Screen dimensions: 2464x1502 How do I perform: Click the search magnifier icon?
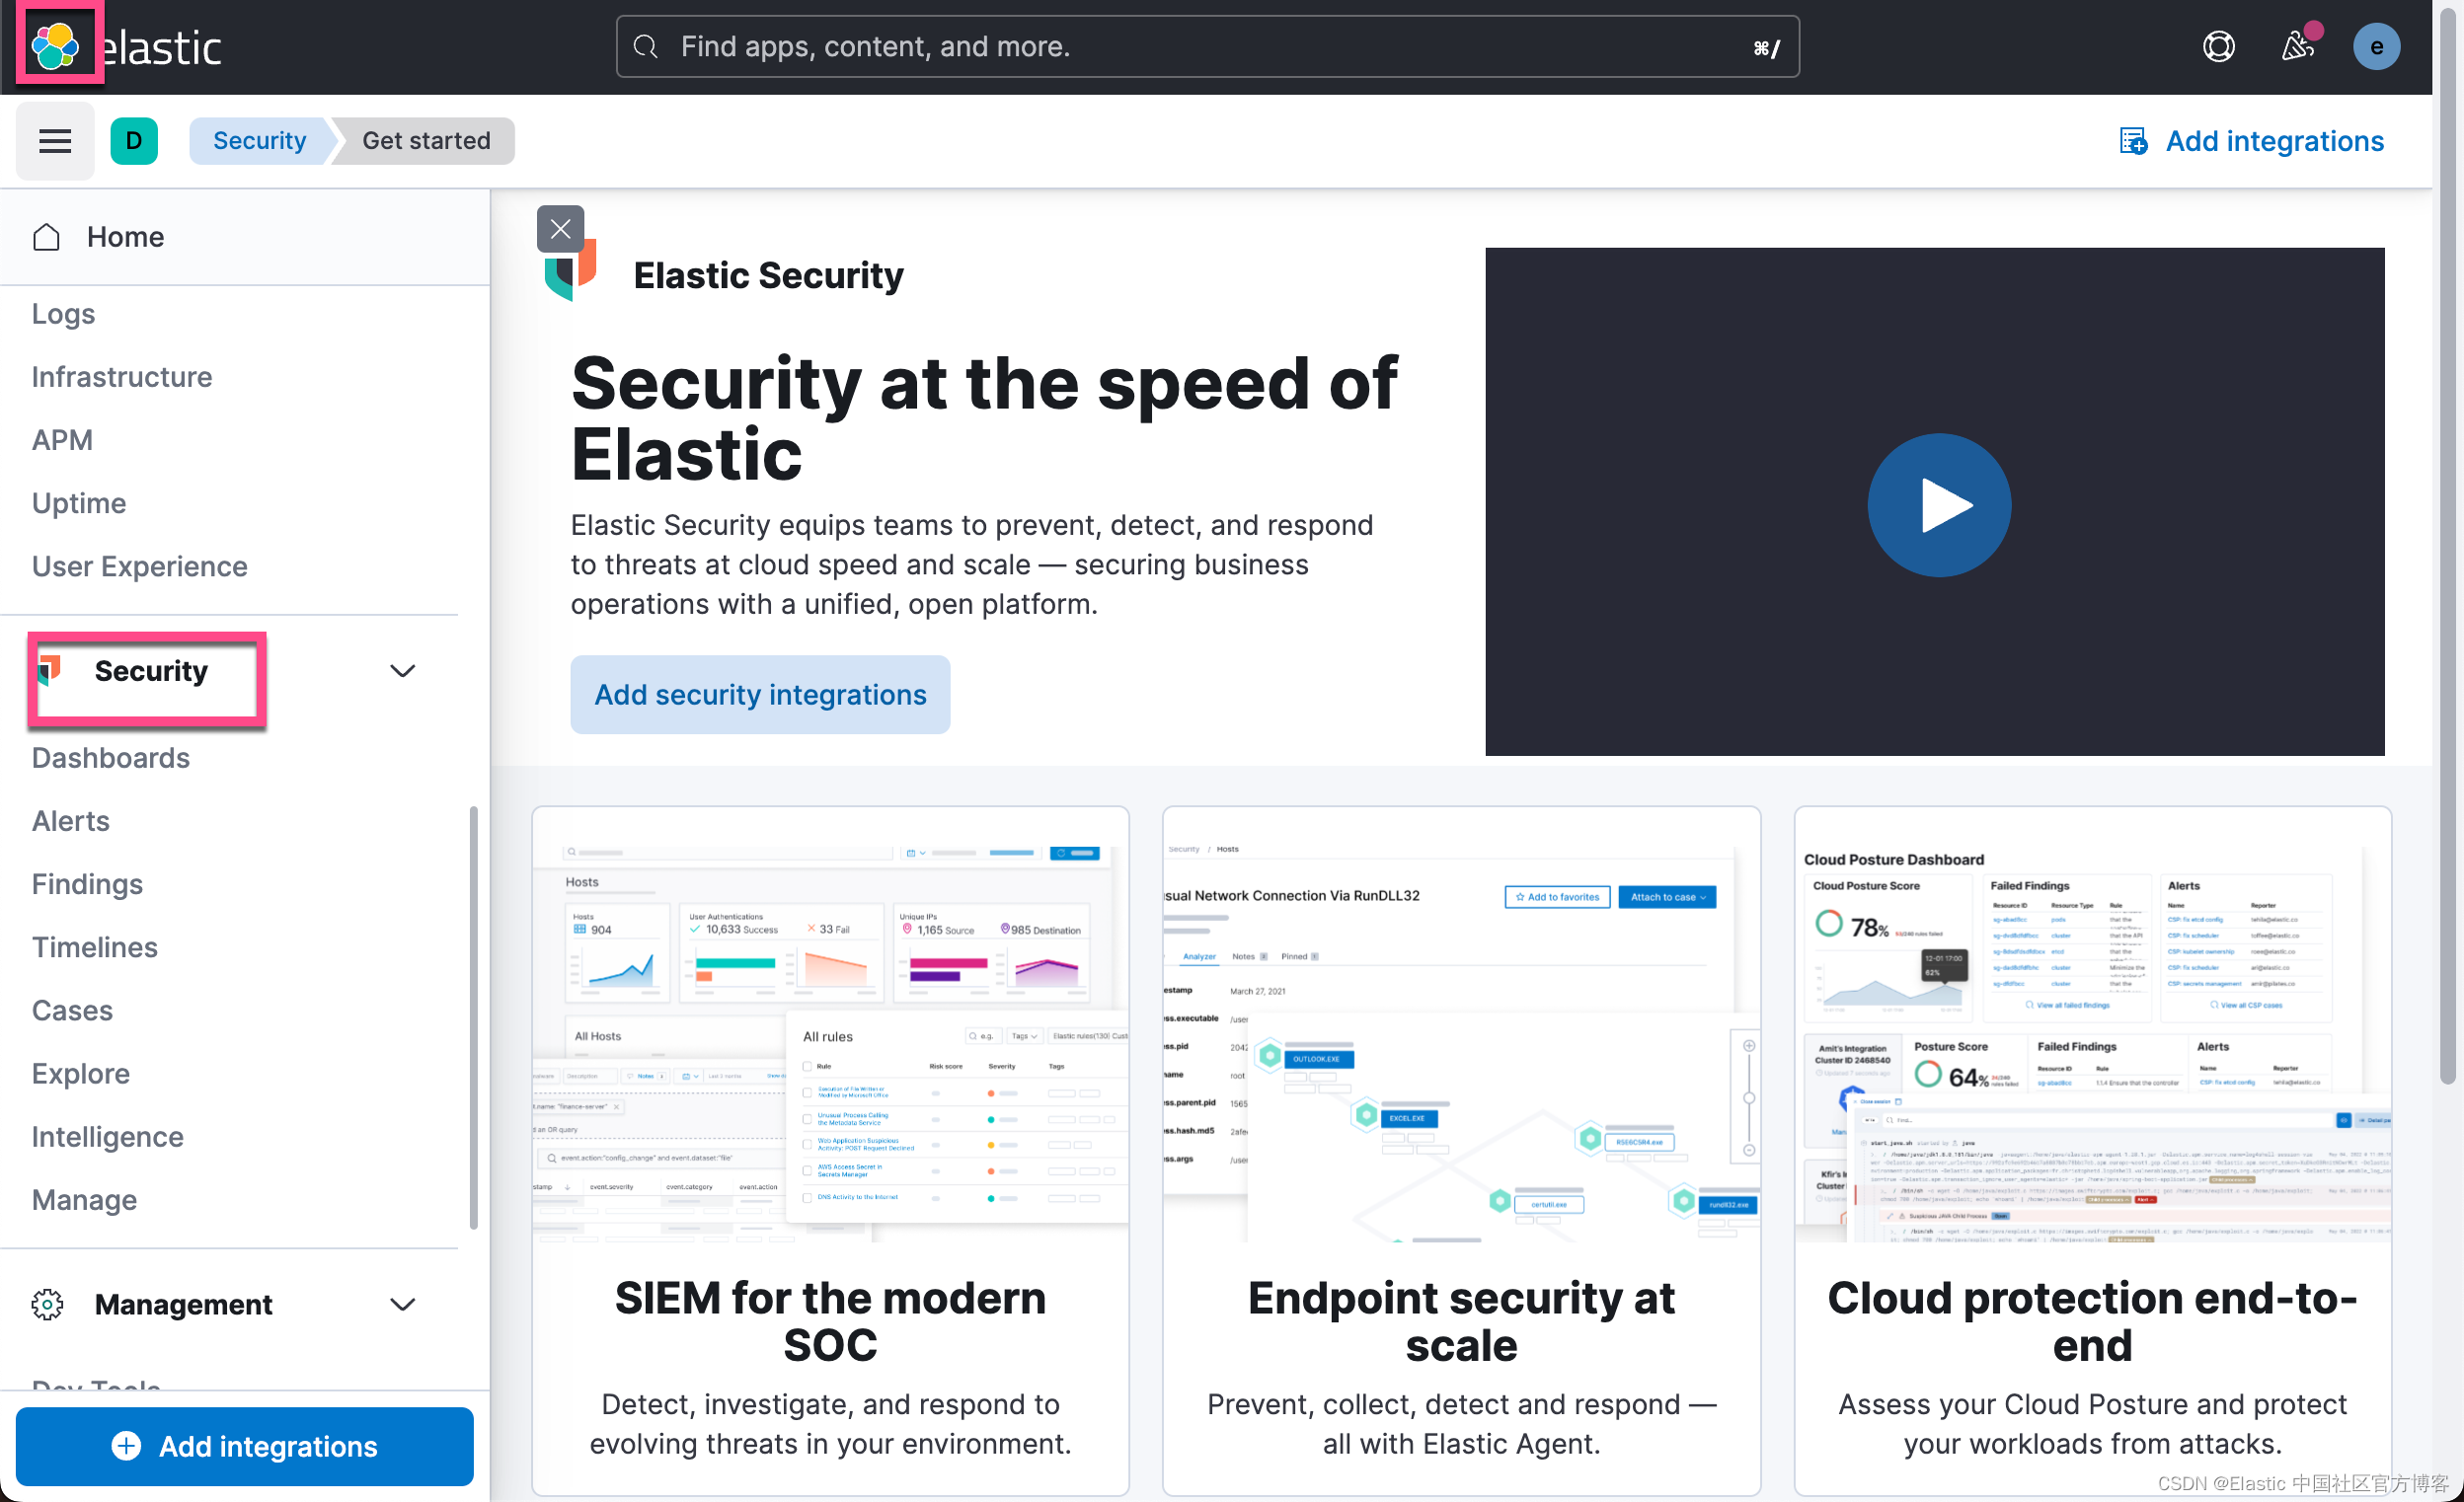(x=646, y=46)
